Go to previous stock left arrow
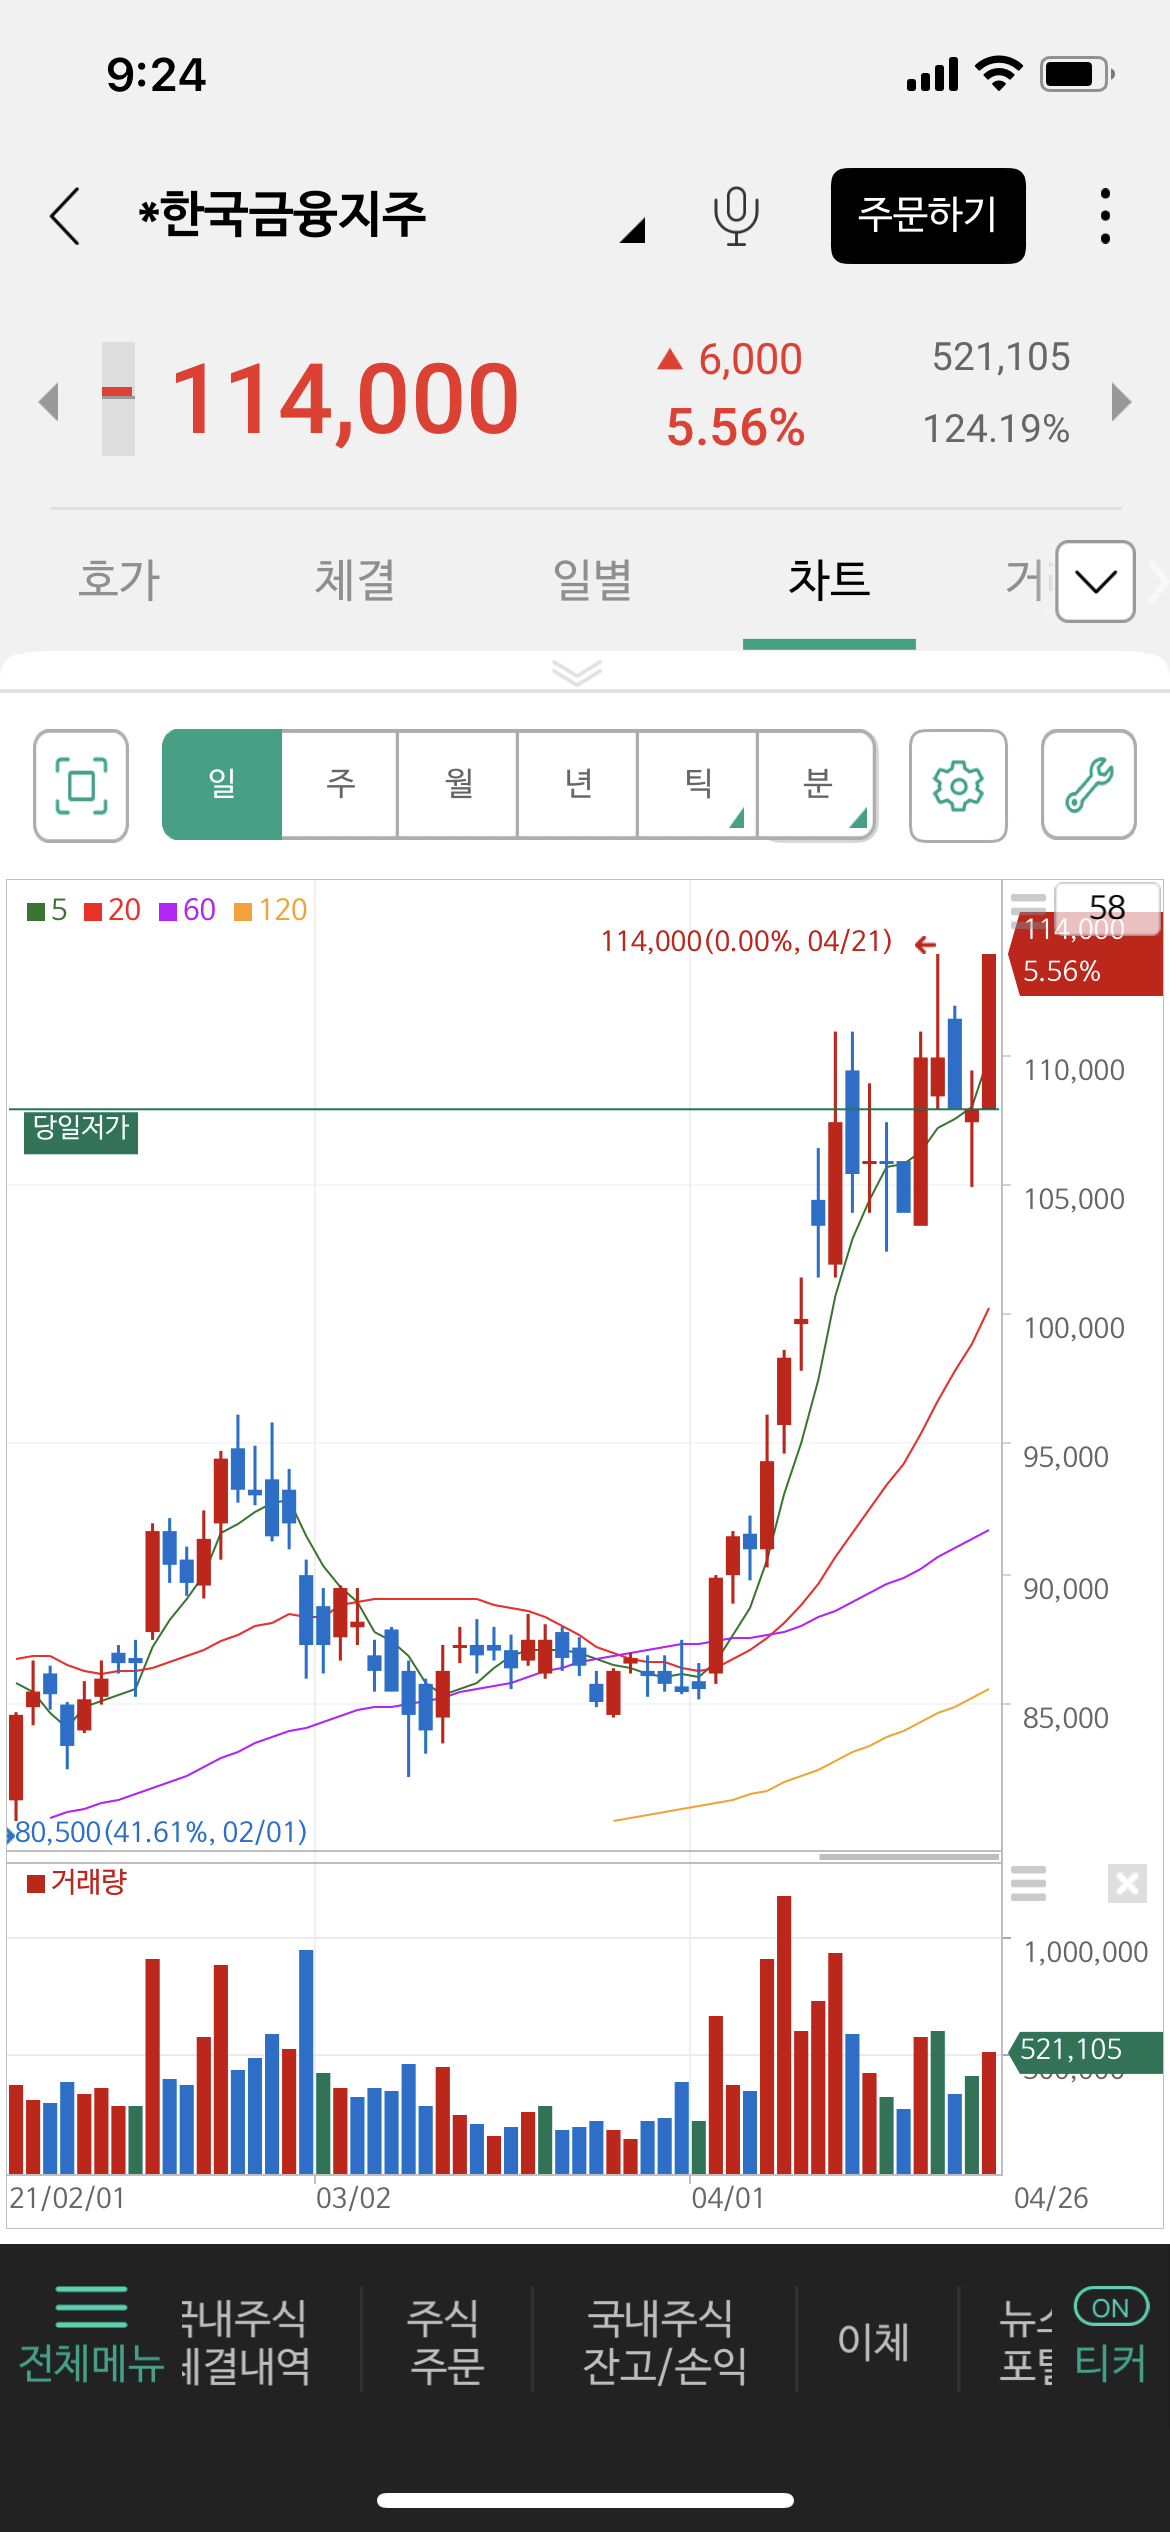Screen dimensions: 1170x2532 48,401
